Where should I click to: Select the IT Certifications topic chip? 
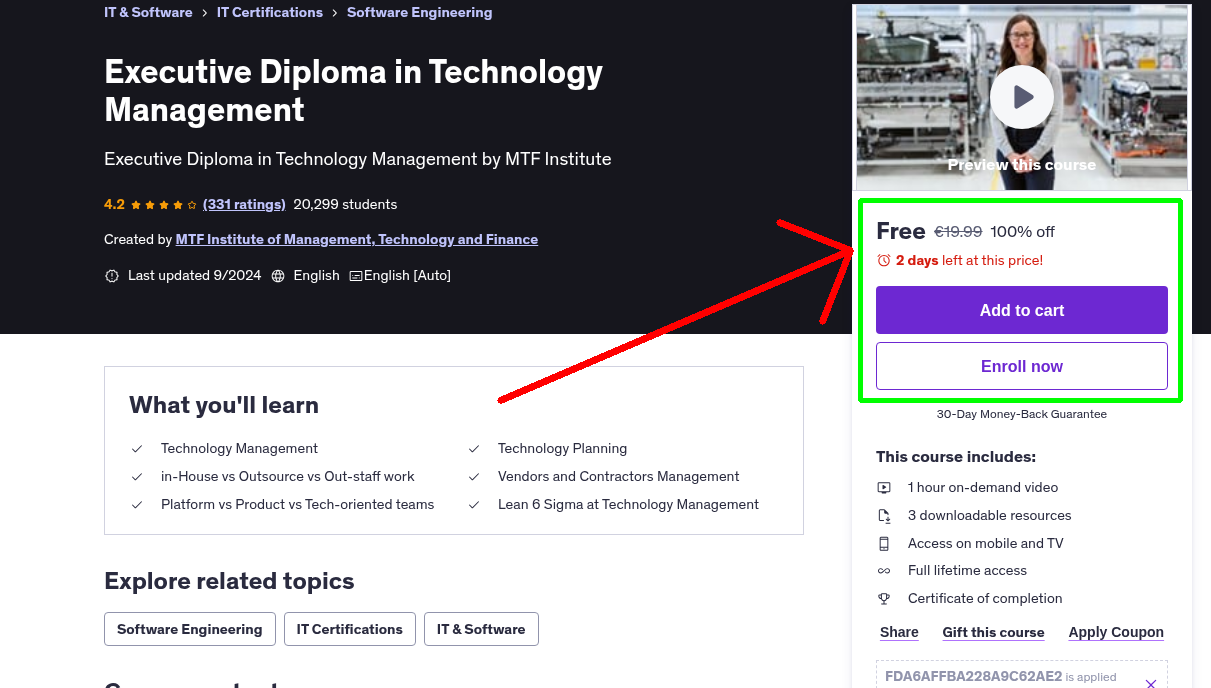click(350, 629)
